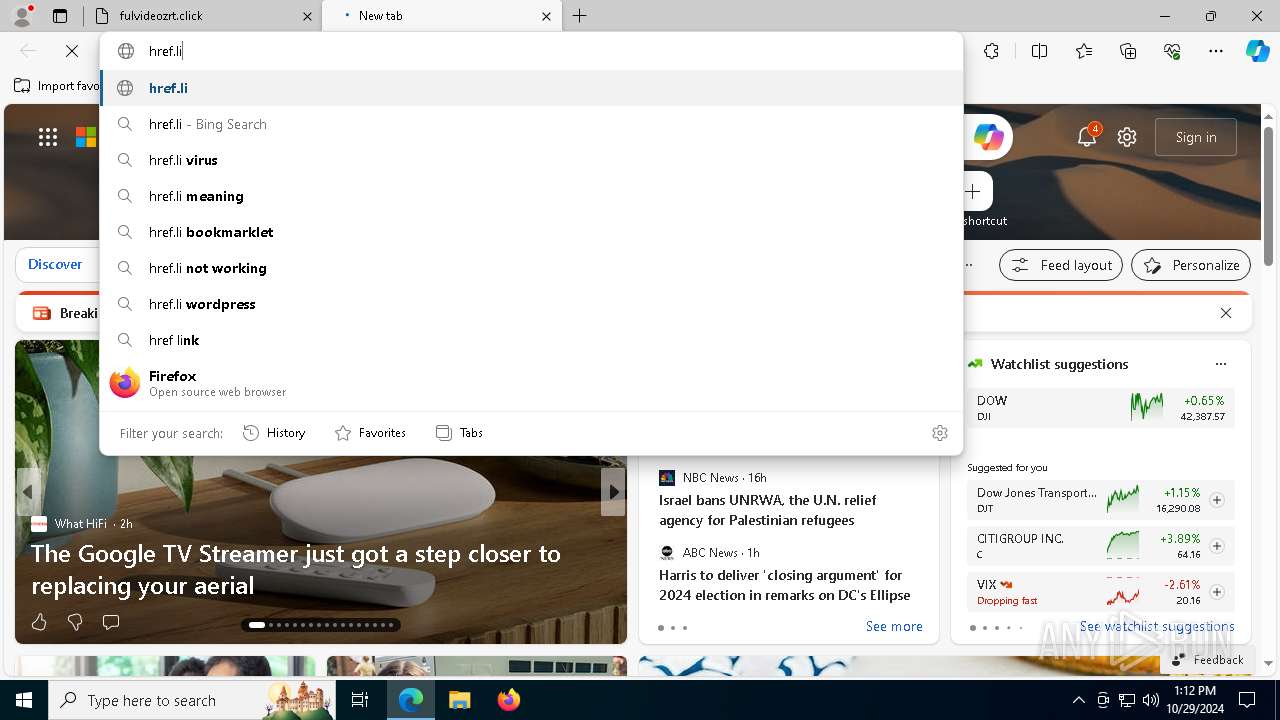Screen dimensions: 1280x720
Task: Open See more news link
Action: [x=894, y=626]
